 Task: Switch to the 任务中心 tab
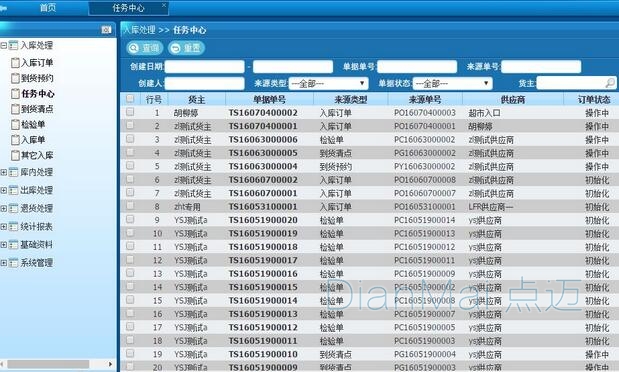(128, 8)
